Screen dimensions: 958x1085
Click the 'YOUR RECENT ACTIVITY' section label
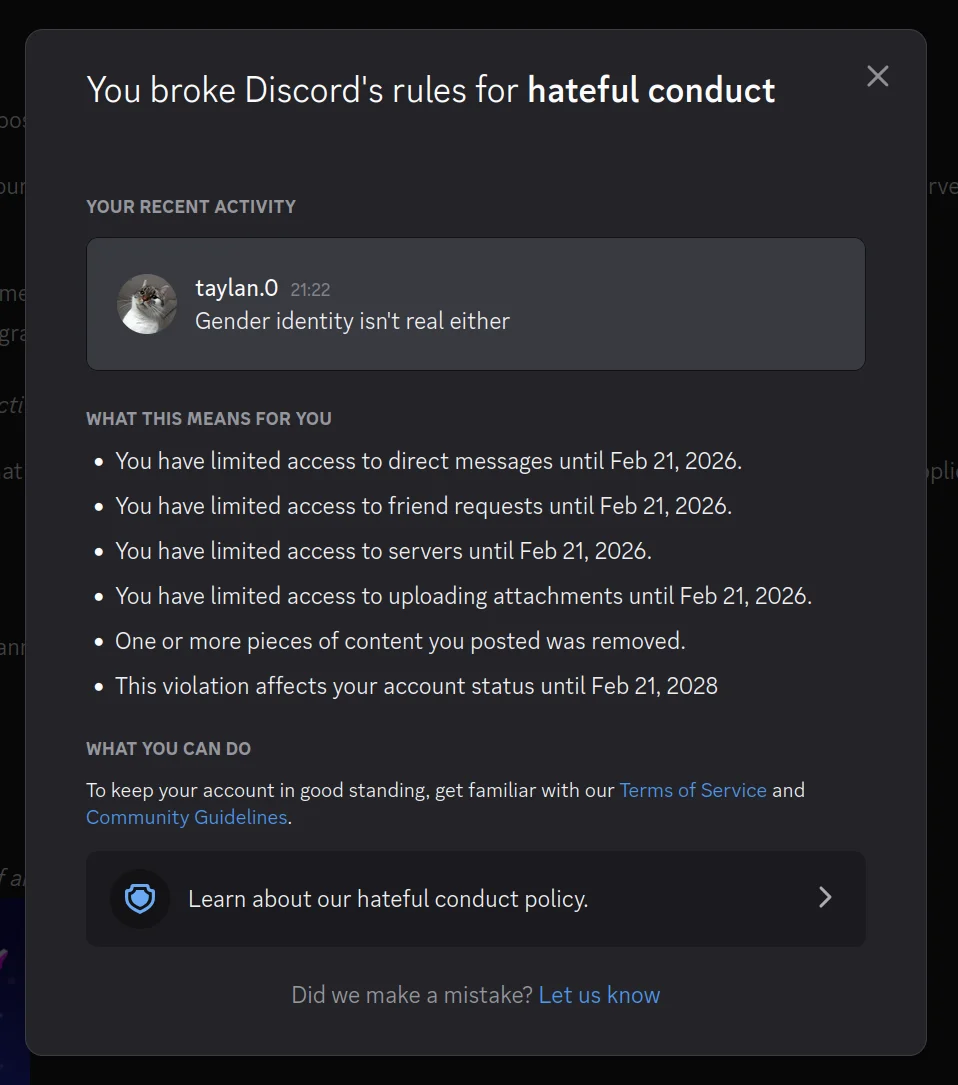(191, 207)
